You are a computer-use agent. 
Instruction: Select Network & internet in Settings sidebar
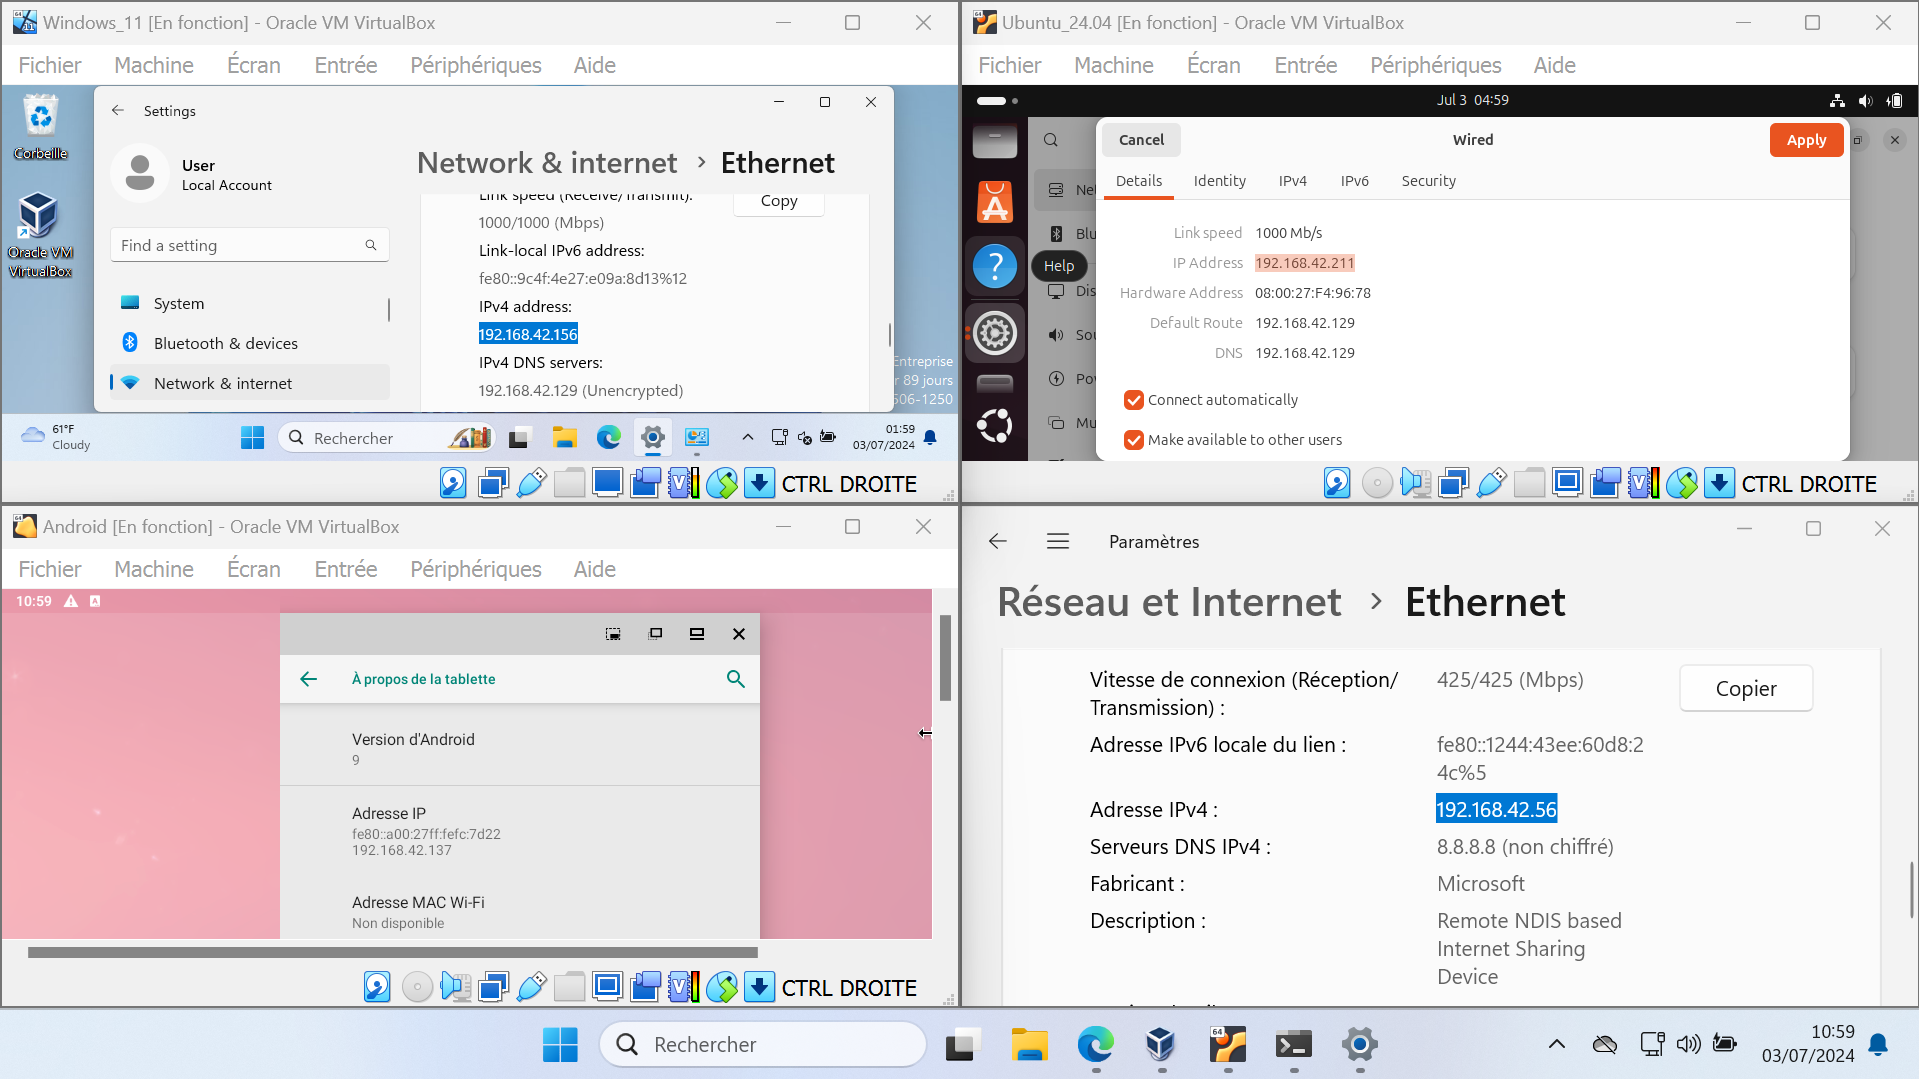(x=249, y=383)
